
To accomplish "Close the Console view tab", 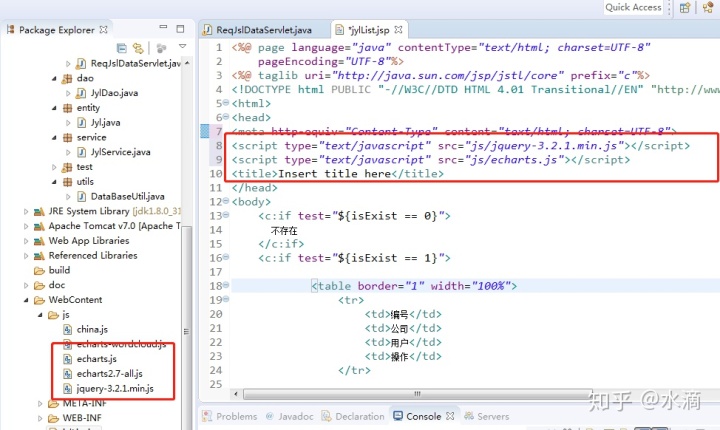I will 450,416.
